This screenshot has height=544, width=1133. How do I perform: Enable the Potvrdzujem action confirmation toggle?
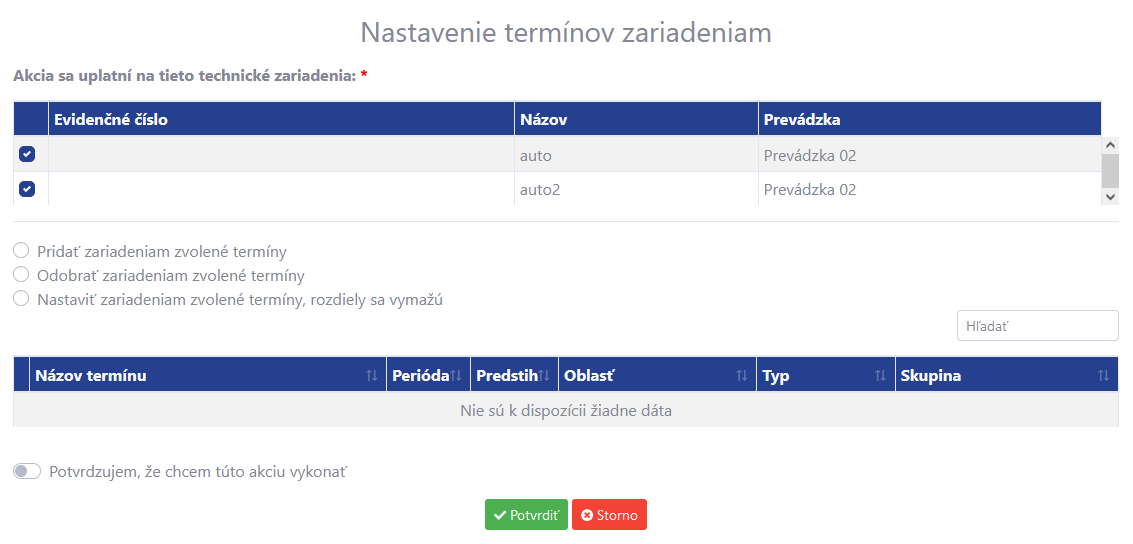pos(27,471)
